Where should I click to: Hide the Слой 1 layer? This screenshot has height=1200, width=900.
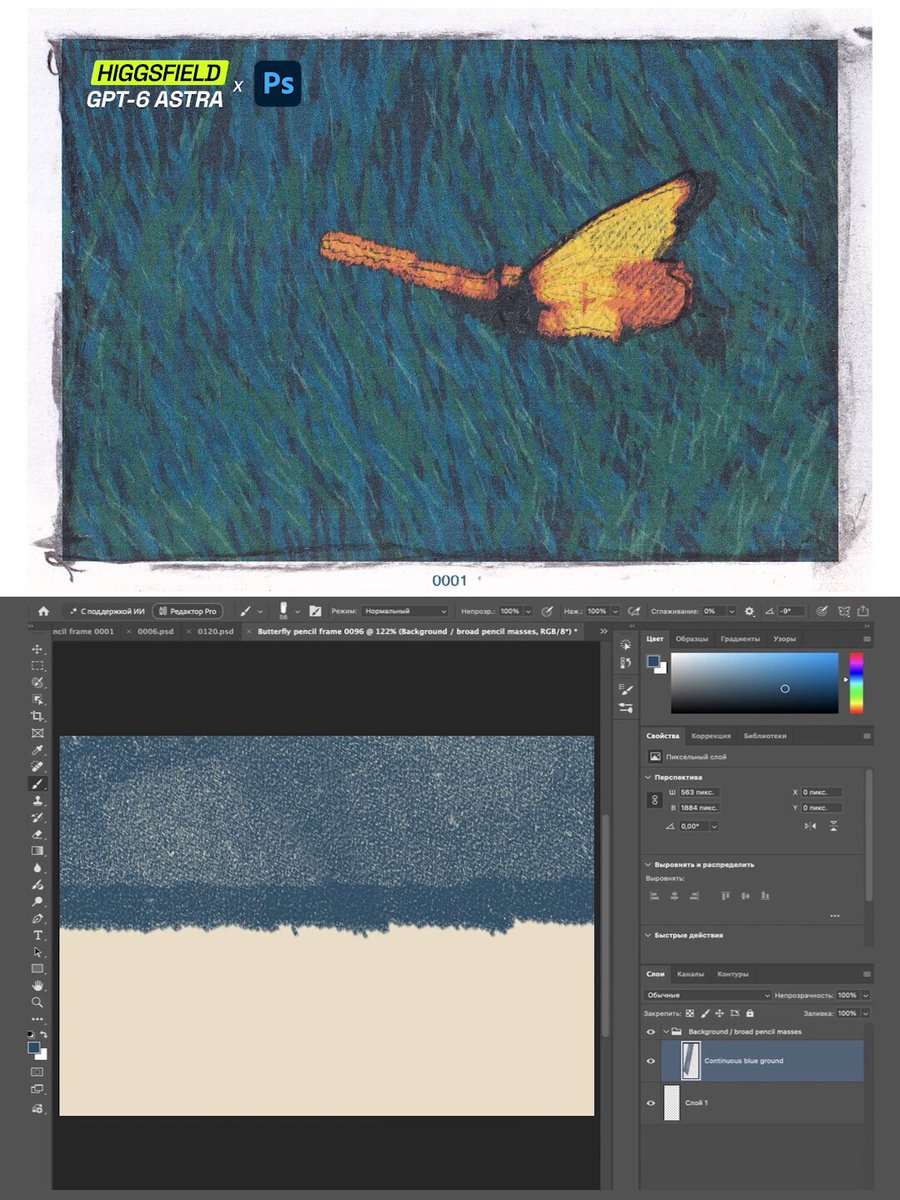click(x=651, y=1102)
